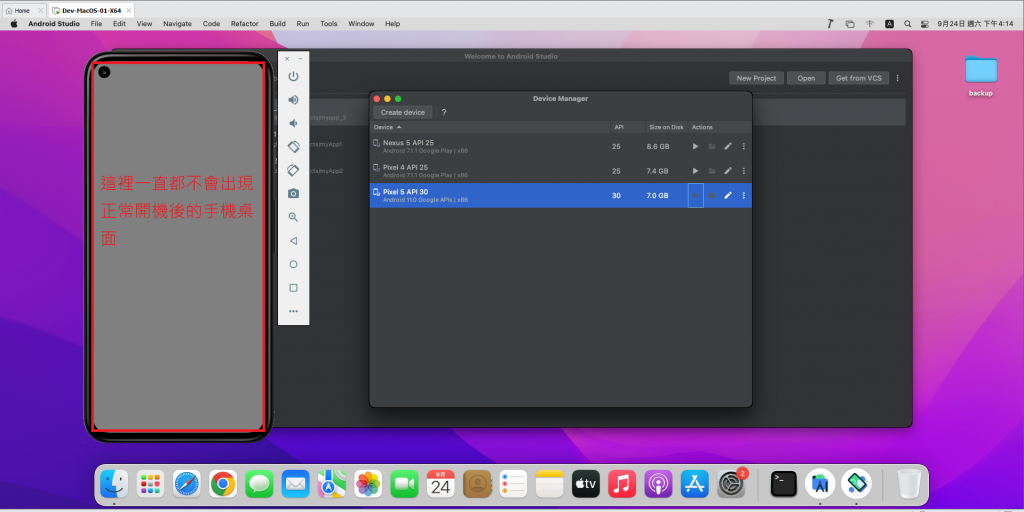This screenshot has height=512, width=1024.
Task: Click the emulator volume up icon
Action: point(293,100)
